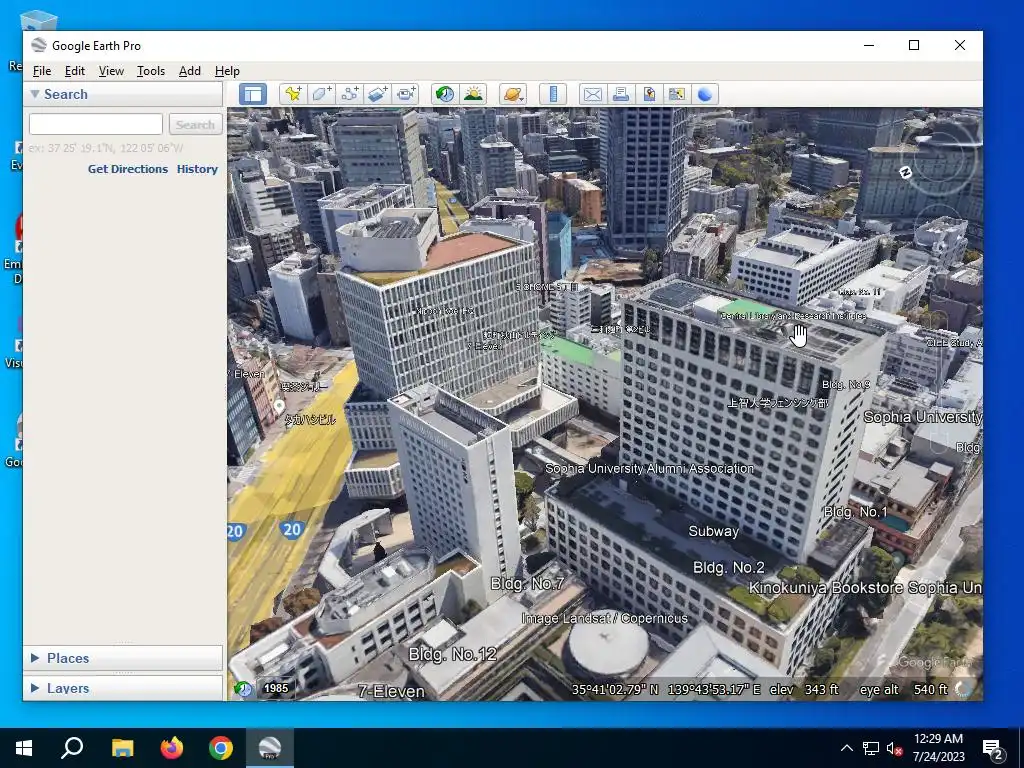Save image toolbar button
The width and height of the screenshot is (1024, 768).
coord(648,94)
